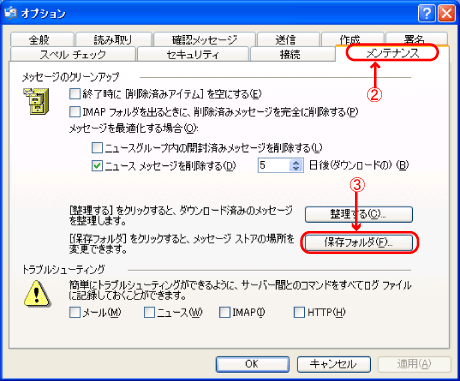Switch to the 署名 tab
460x381 pixels.
(x=416, y=40)
